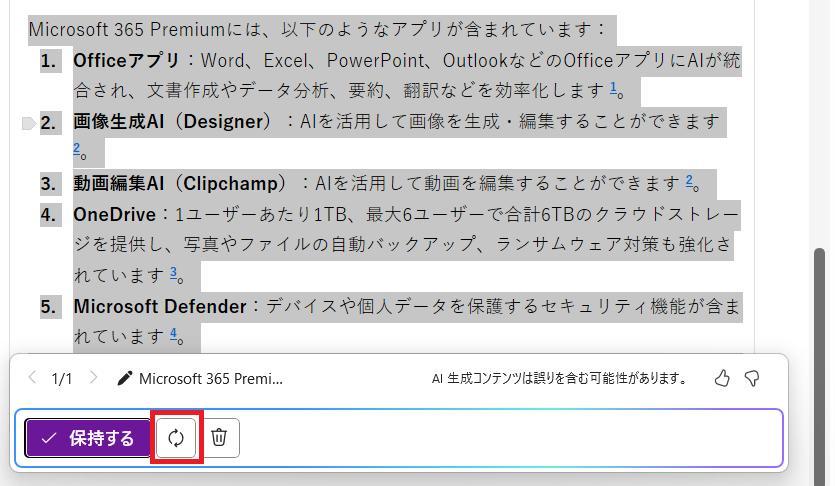Open footnote 3 after the OneDrive item

[x=174, y=273]
